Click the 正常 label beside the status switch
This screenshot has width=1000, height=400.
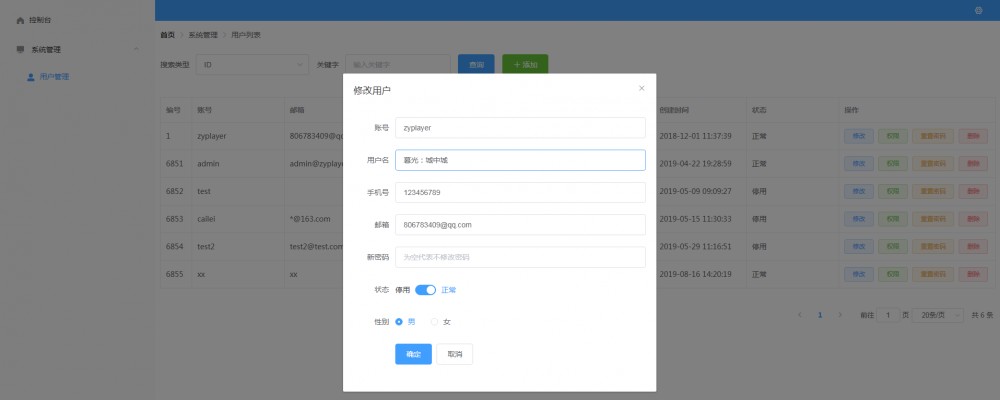point(449,290)
